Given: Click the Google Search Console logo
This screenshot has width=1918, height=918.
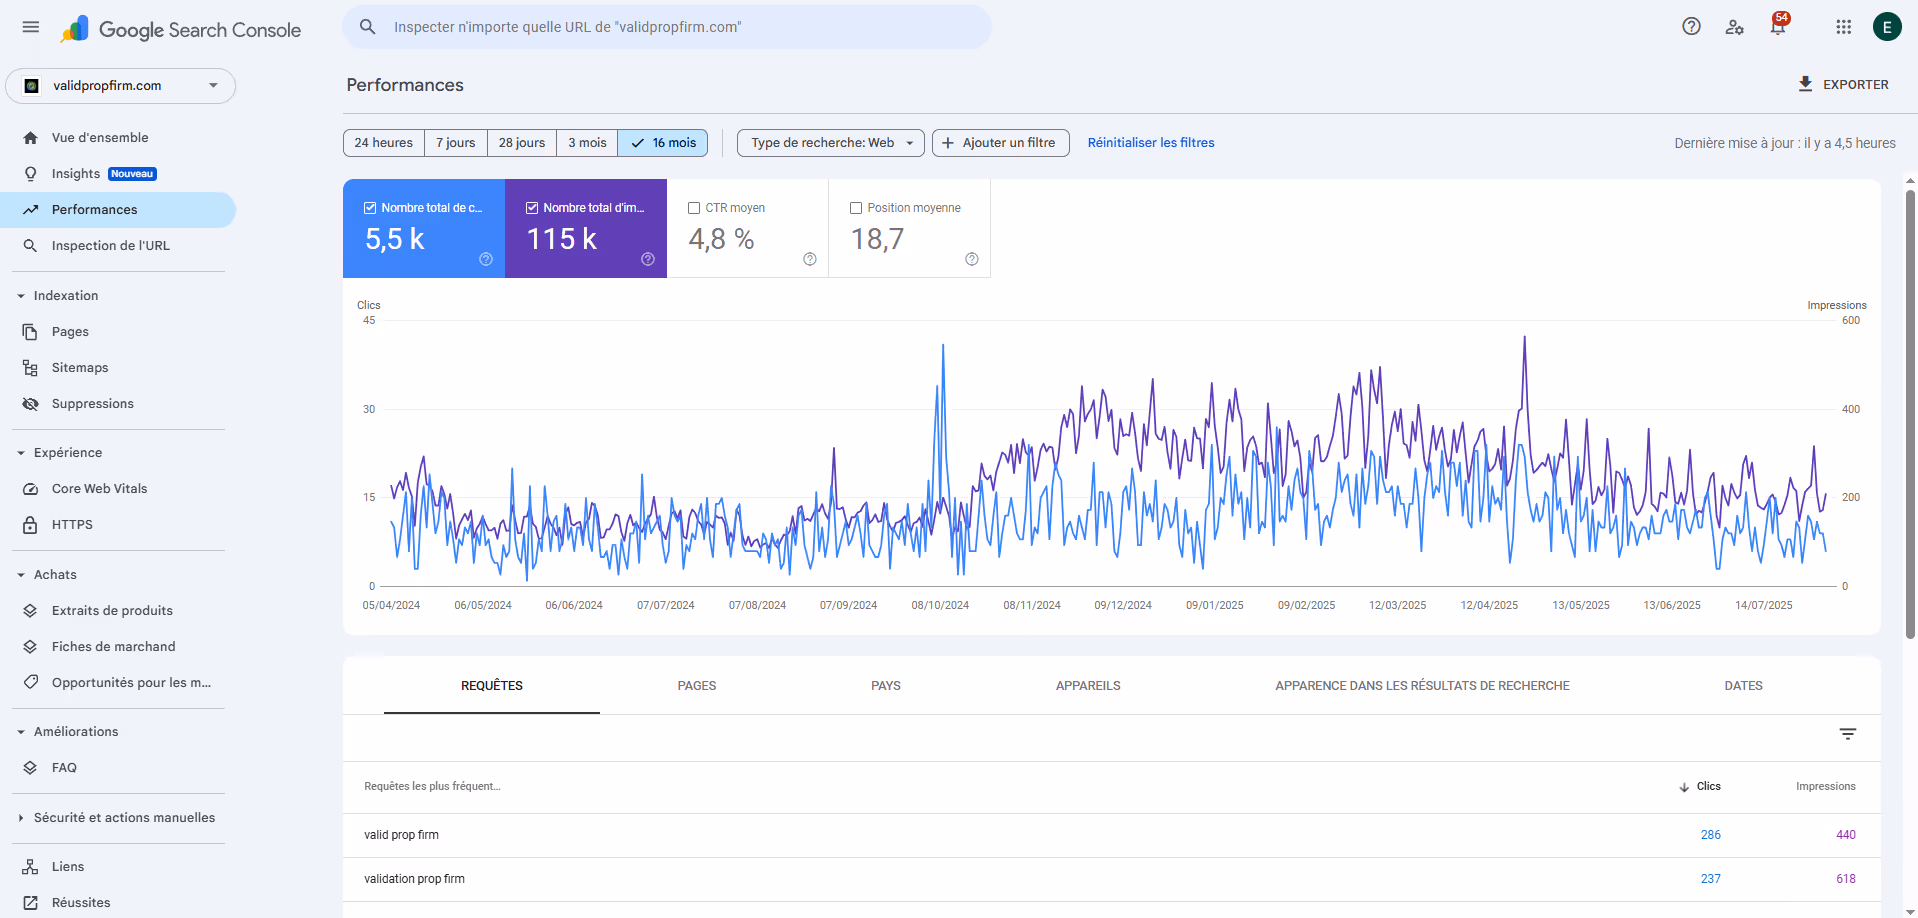Looking at the screenshot, I should pos(181,29).
